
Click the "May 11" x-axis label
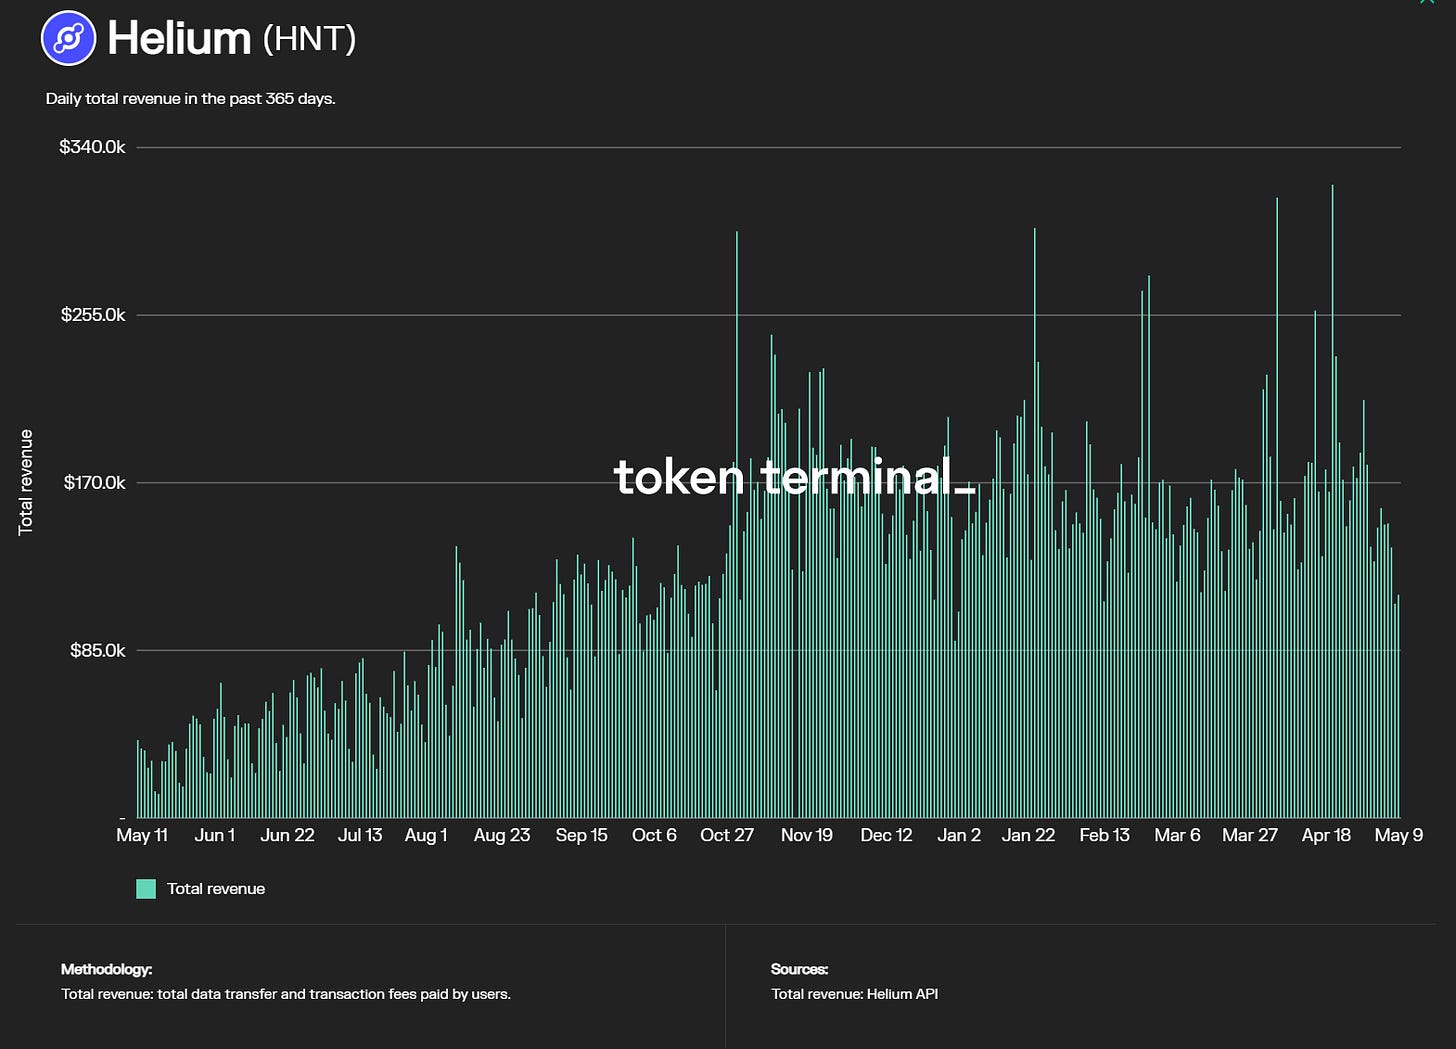[x=142, y=835]
